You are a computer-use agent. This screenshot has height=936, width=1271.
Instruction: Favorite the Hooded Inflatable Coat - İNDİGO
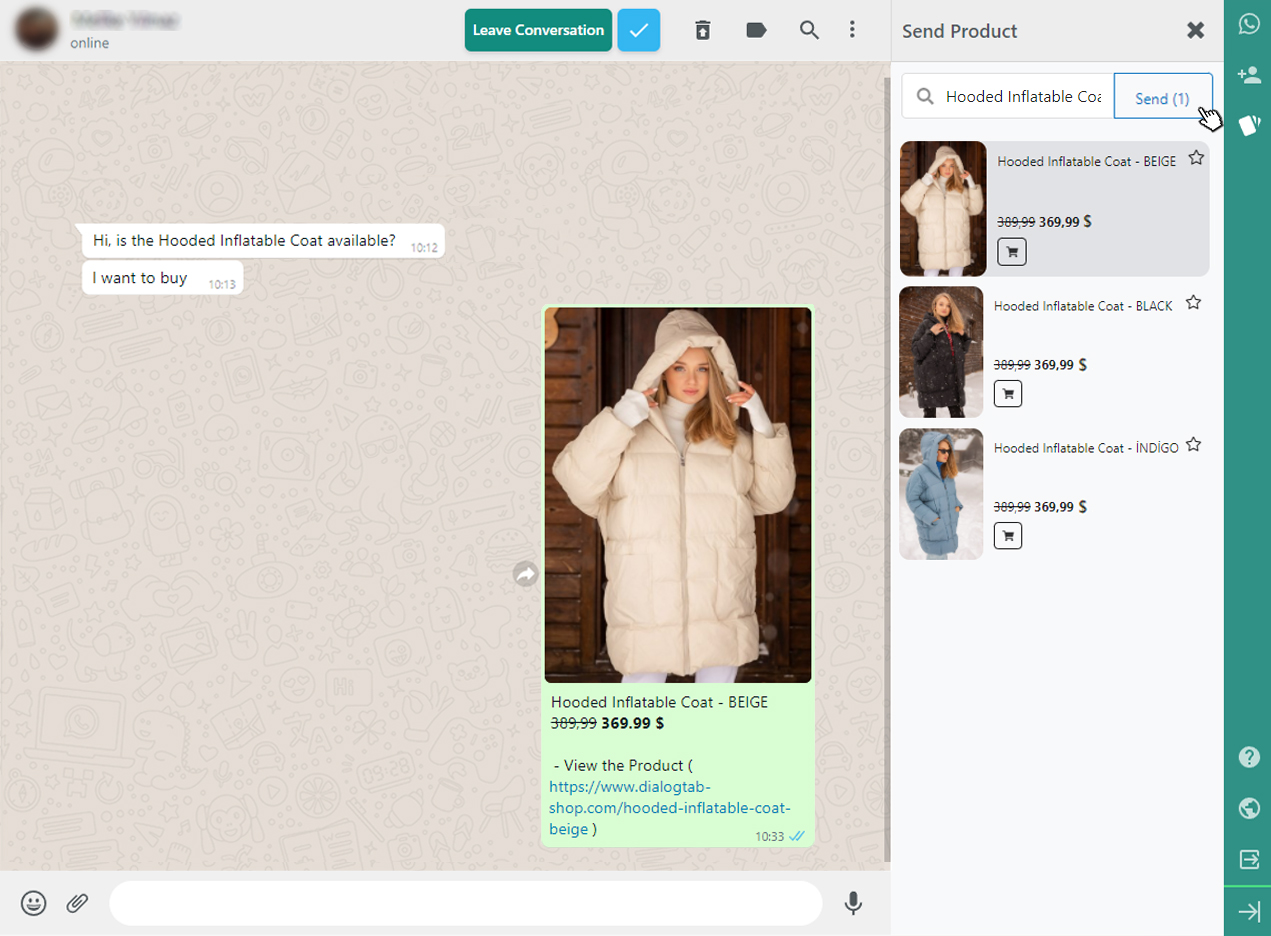pyautogui.click(x=1194, y=444)
